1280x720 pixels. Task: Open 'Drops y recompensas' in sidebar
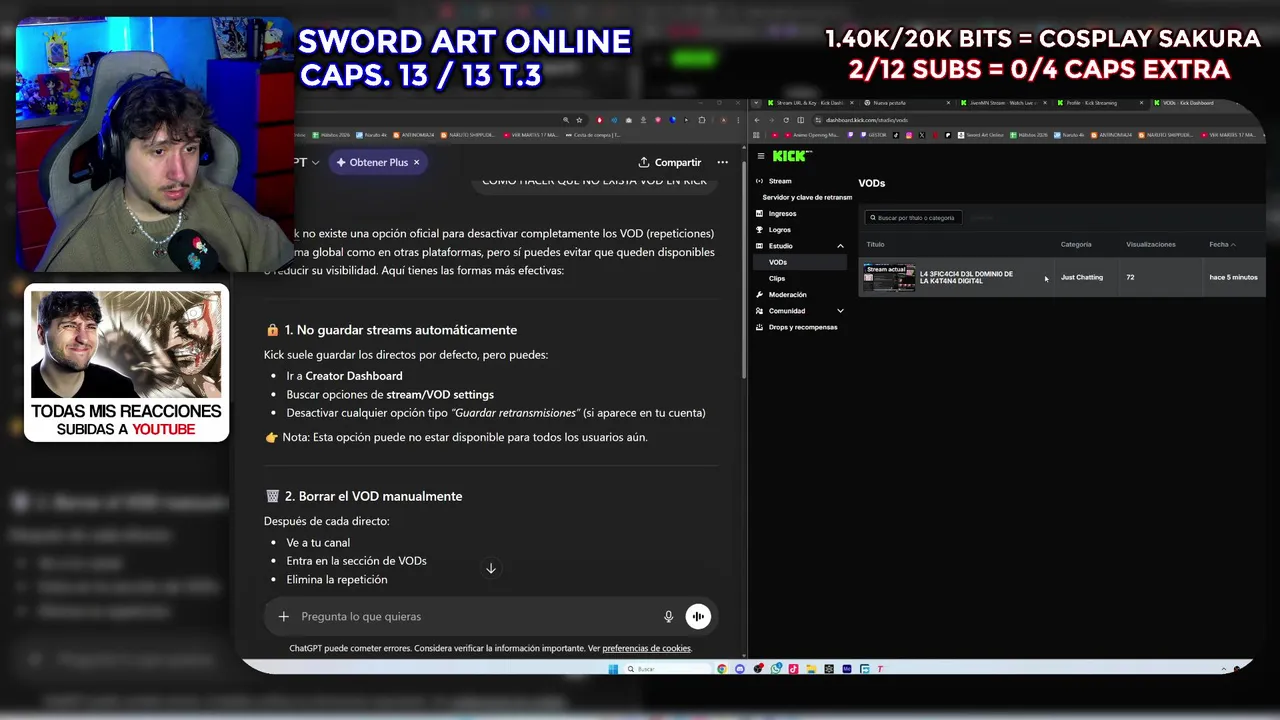(803, 327)
